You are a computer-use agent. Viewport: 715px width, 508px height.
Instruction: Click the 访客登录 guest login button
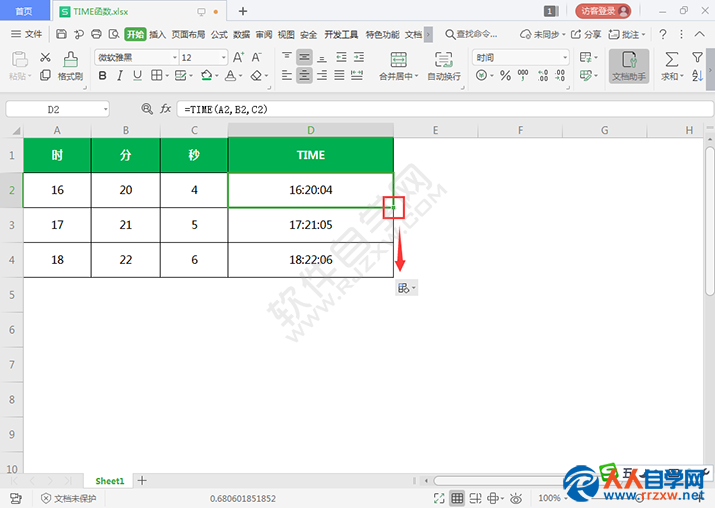603,11
